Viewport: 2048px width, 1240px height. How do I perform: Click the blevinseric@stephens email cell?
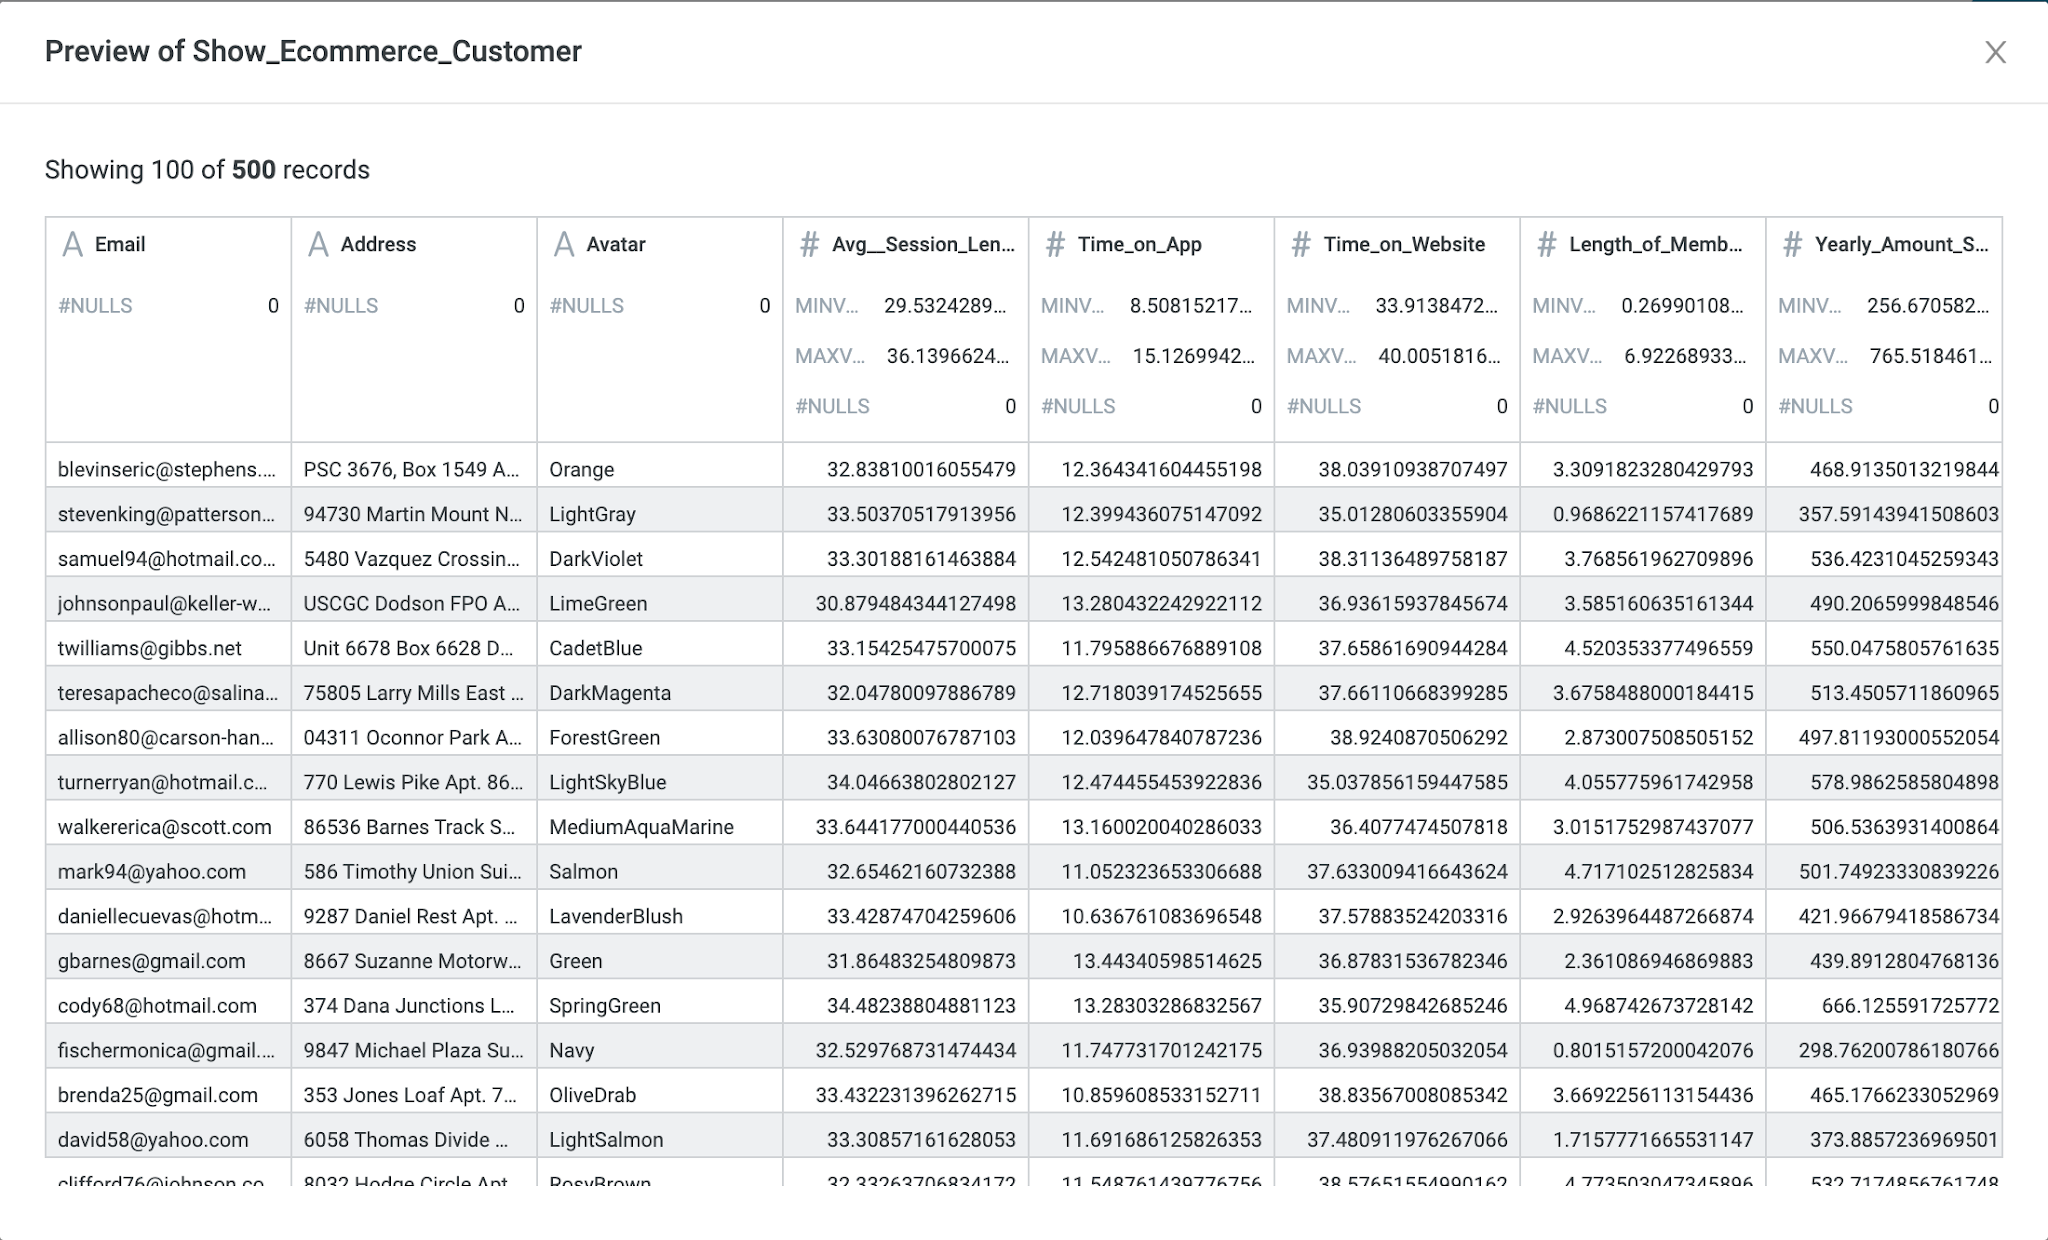pos(166,469)
